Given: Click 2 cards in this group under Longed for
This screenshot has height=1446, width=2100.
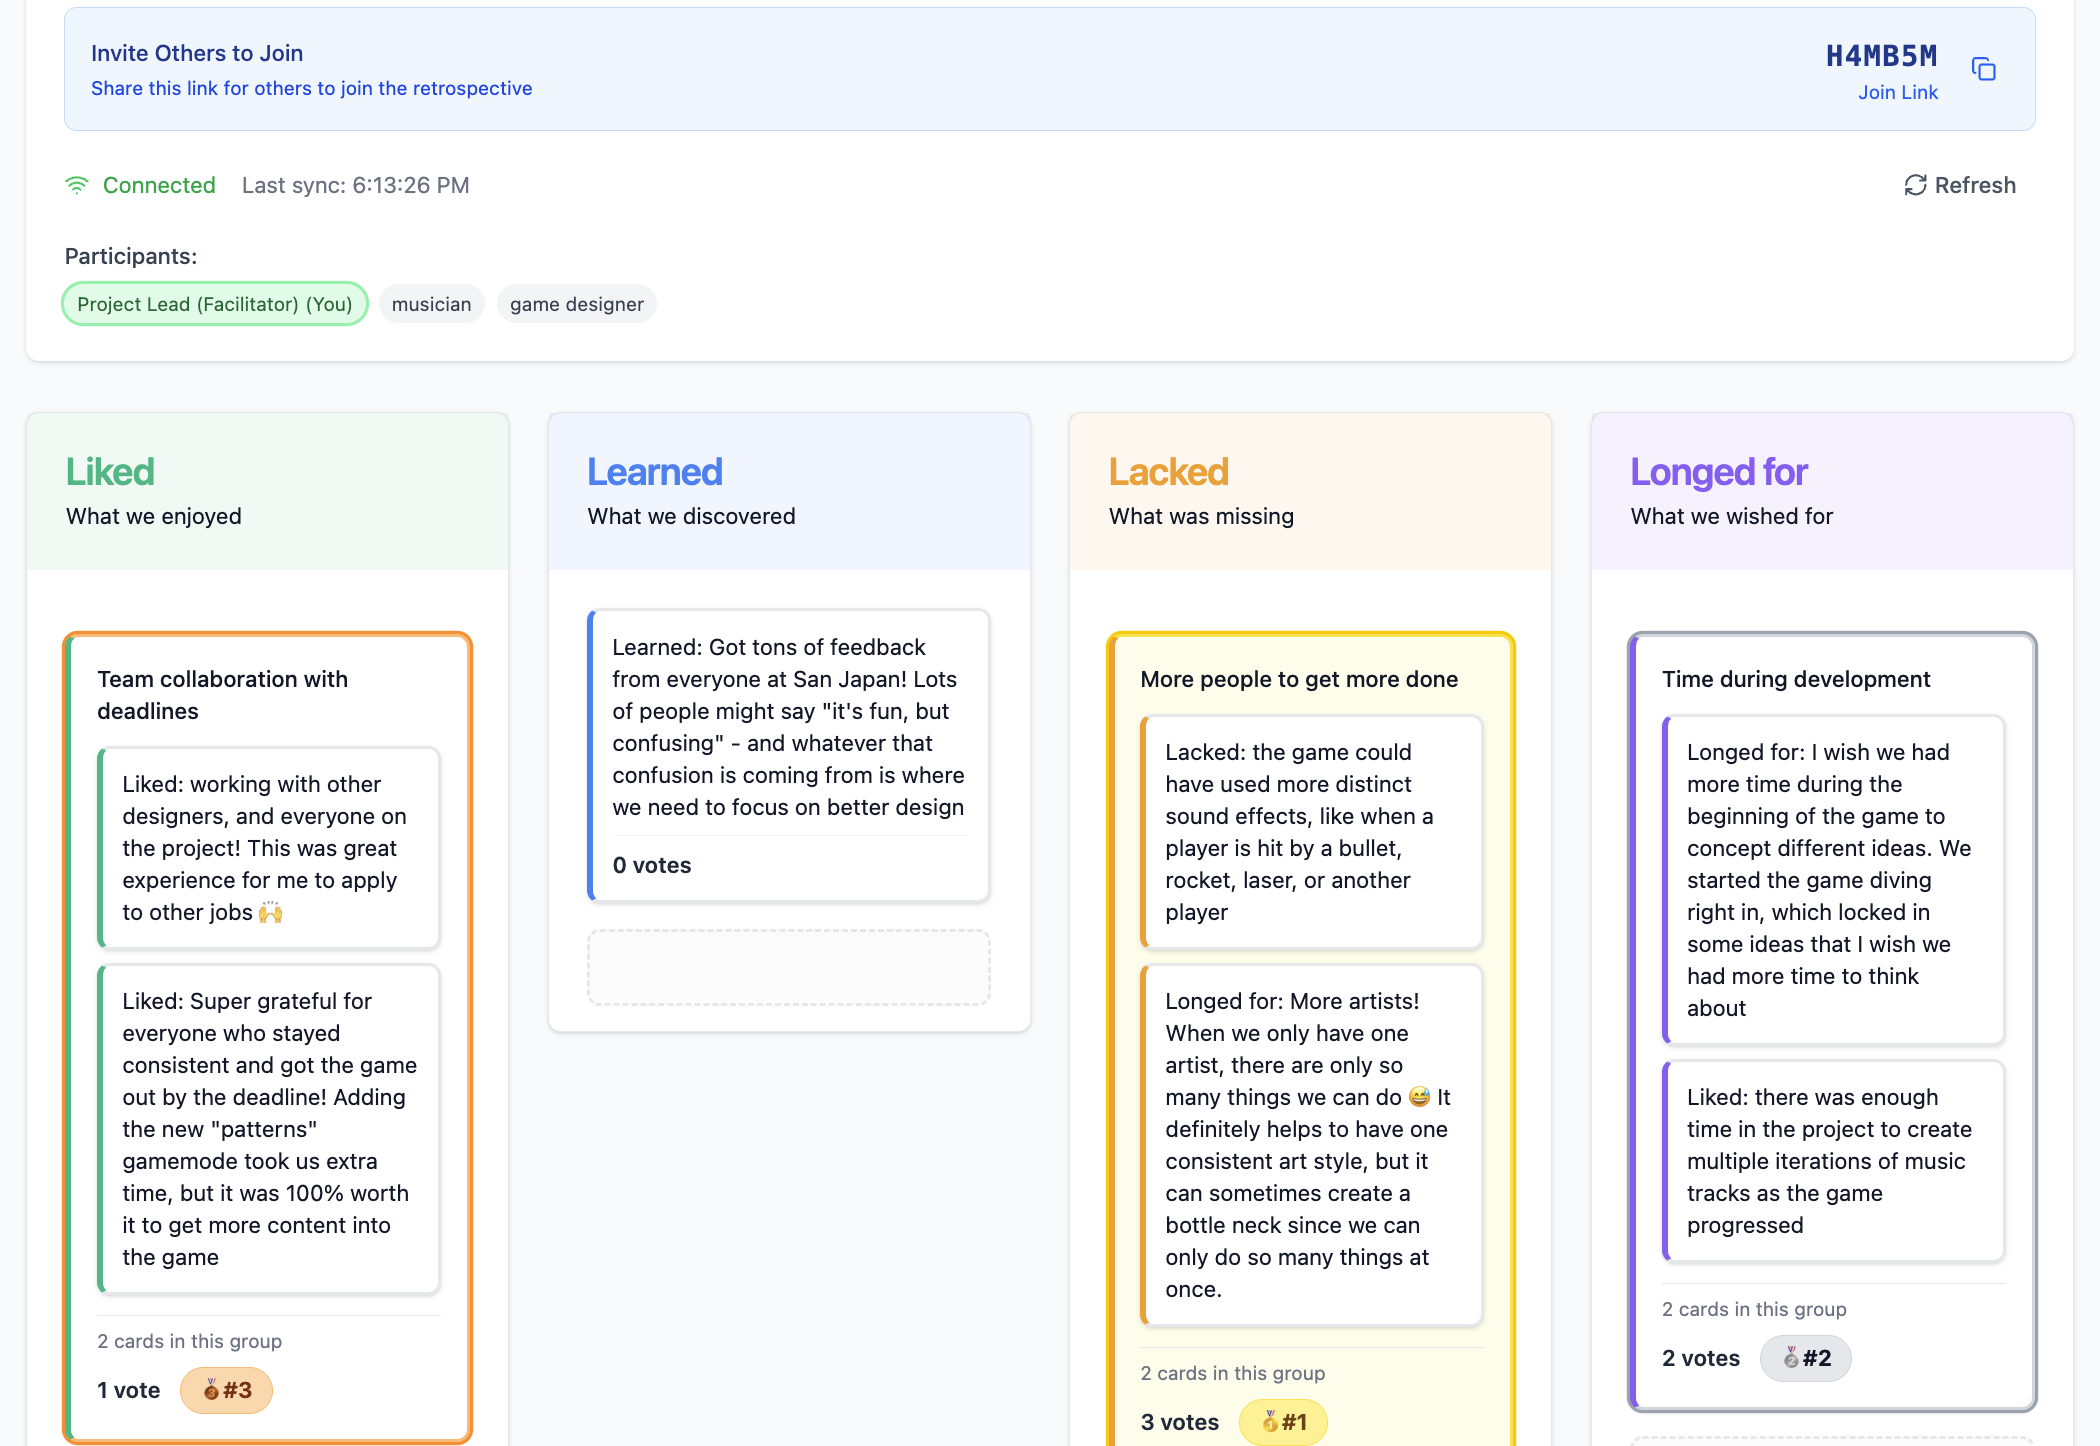Looking at the screenshot, I should [1754, 1309].
